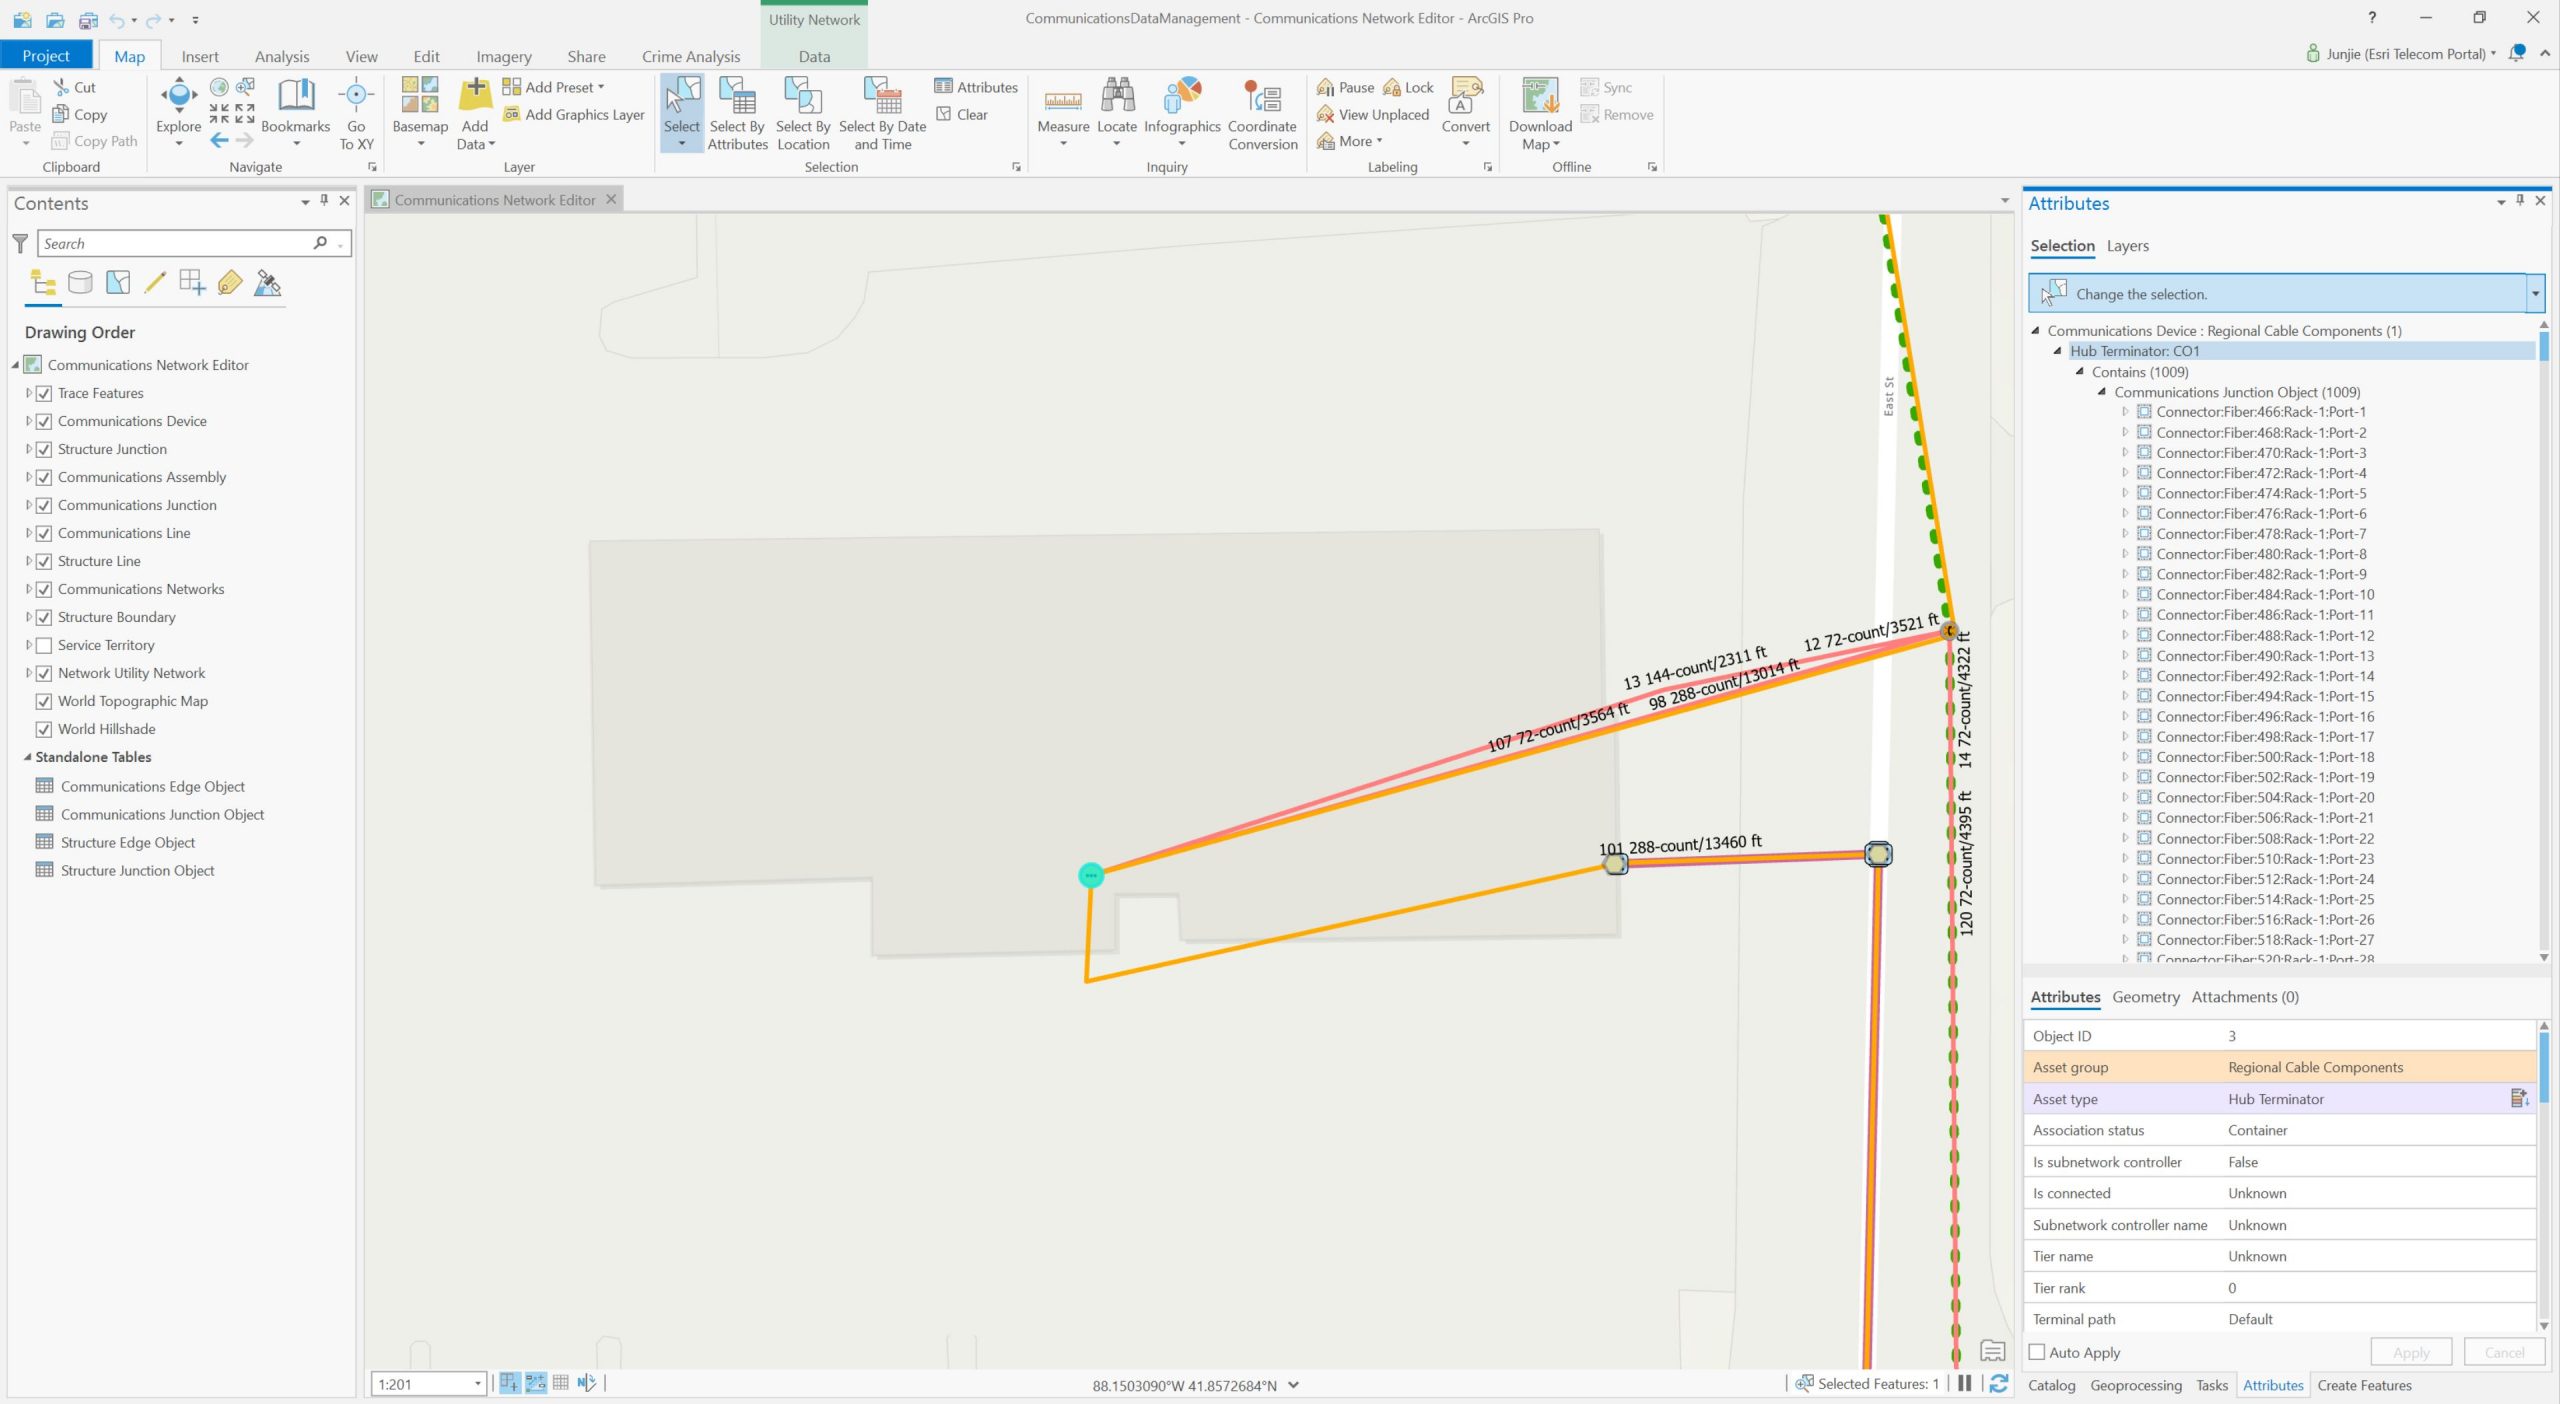The image size is (2560, 1404).
Task: Click the Locate binoculars icon
Action: [1116, 97]
